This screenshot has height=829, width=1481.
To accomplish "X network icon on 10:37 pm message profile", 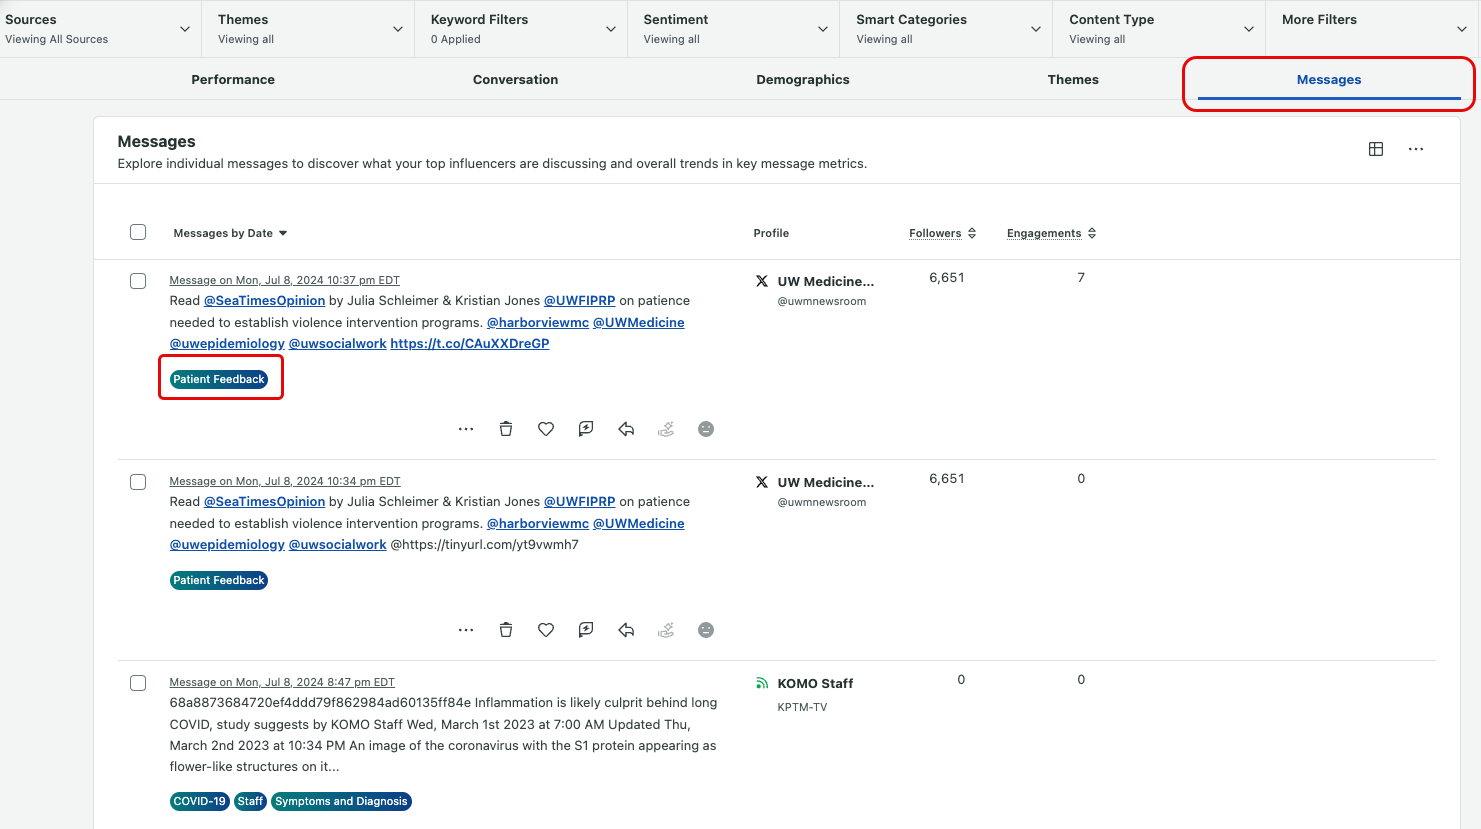I will point(762,282).
